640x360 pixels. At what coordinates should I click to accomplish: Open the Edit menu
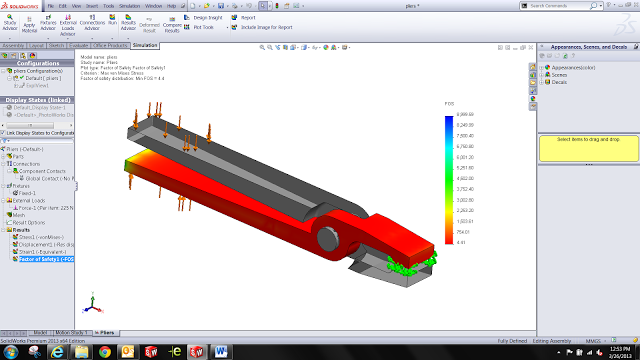[62, 6]
